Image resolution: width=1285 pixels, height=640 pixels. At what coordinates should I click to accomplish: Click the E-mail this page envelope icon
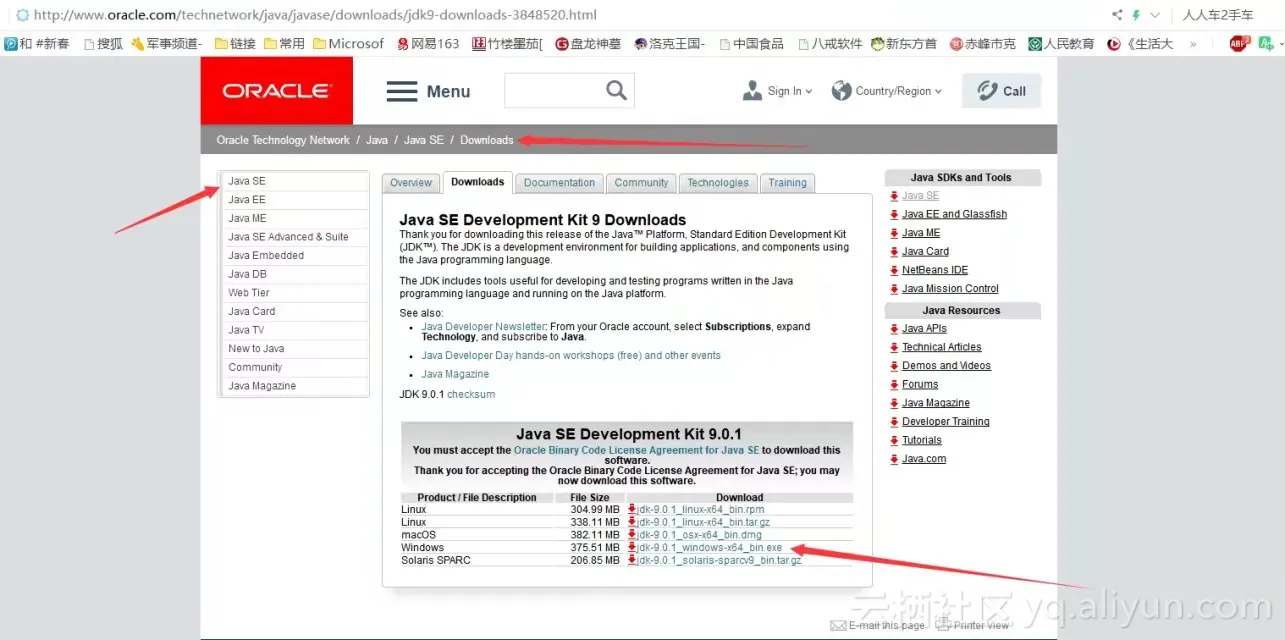click(839, 626)
